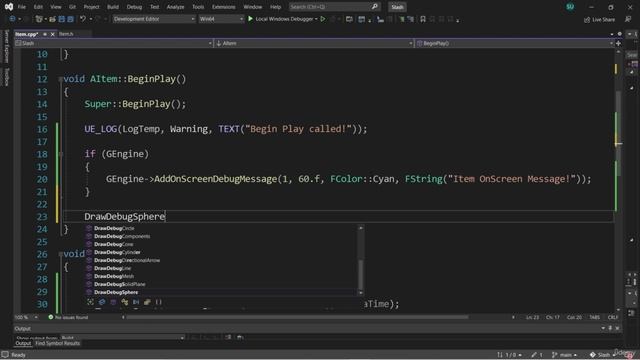This screenshot has width=640, height=360.
Task: Open the Build menu
Action: click(113, 7)
